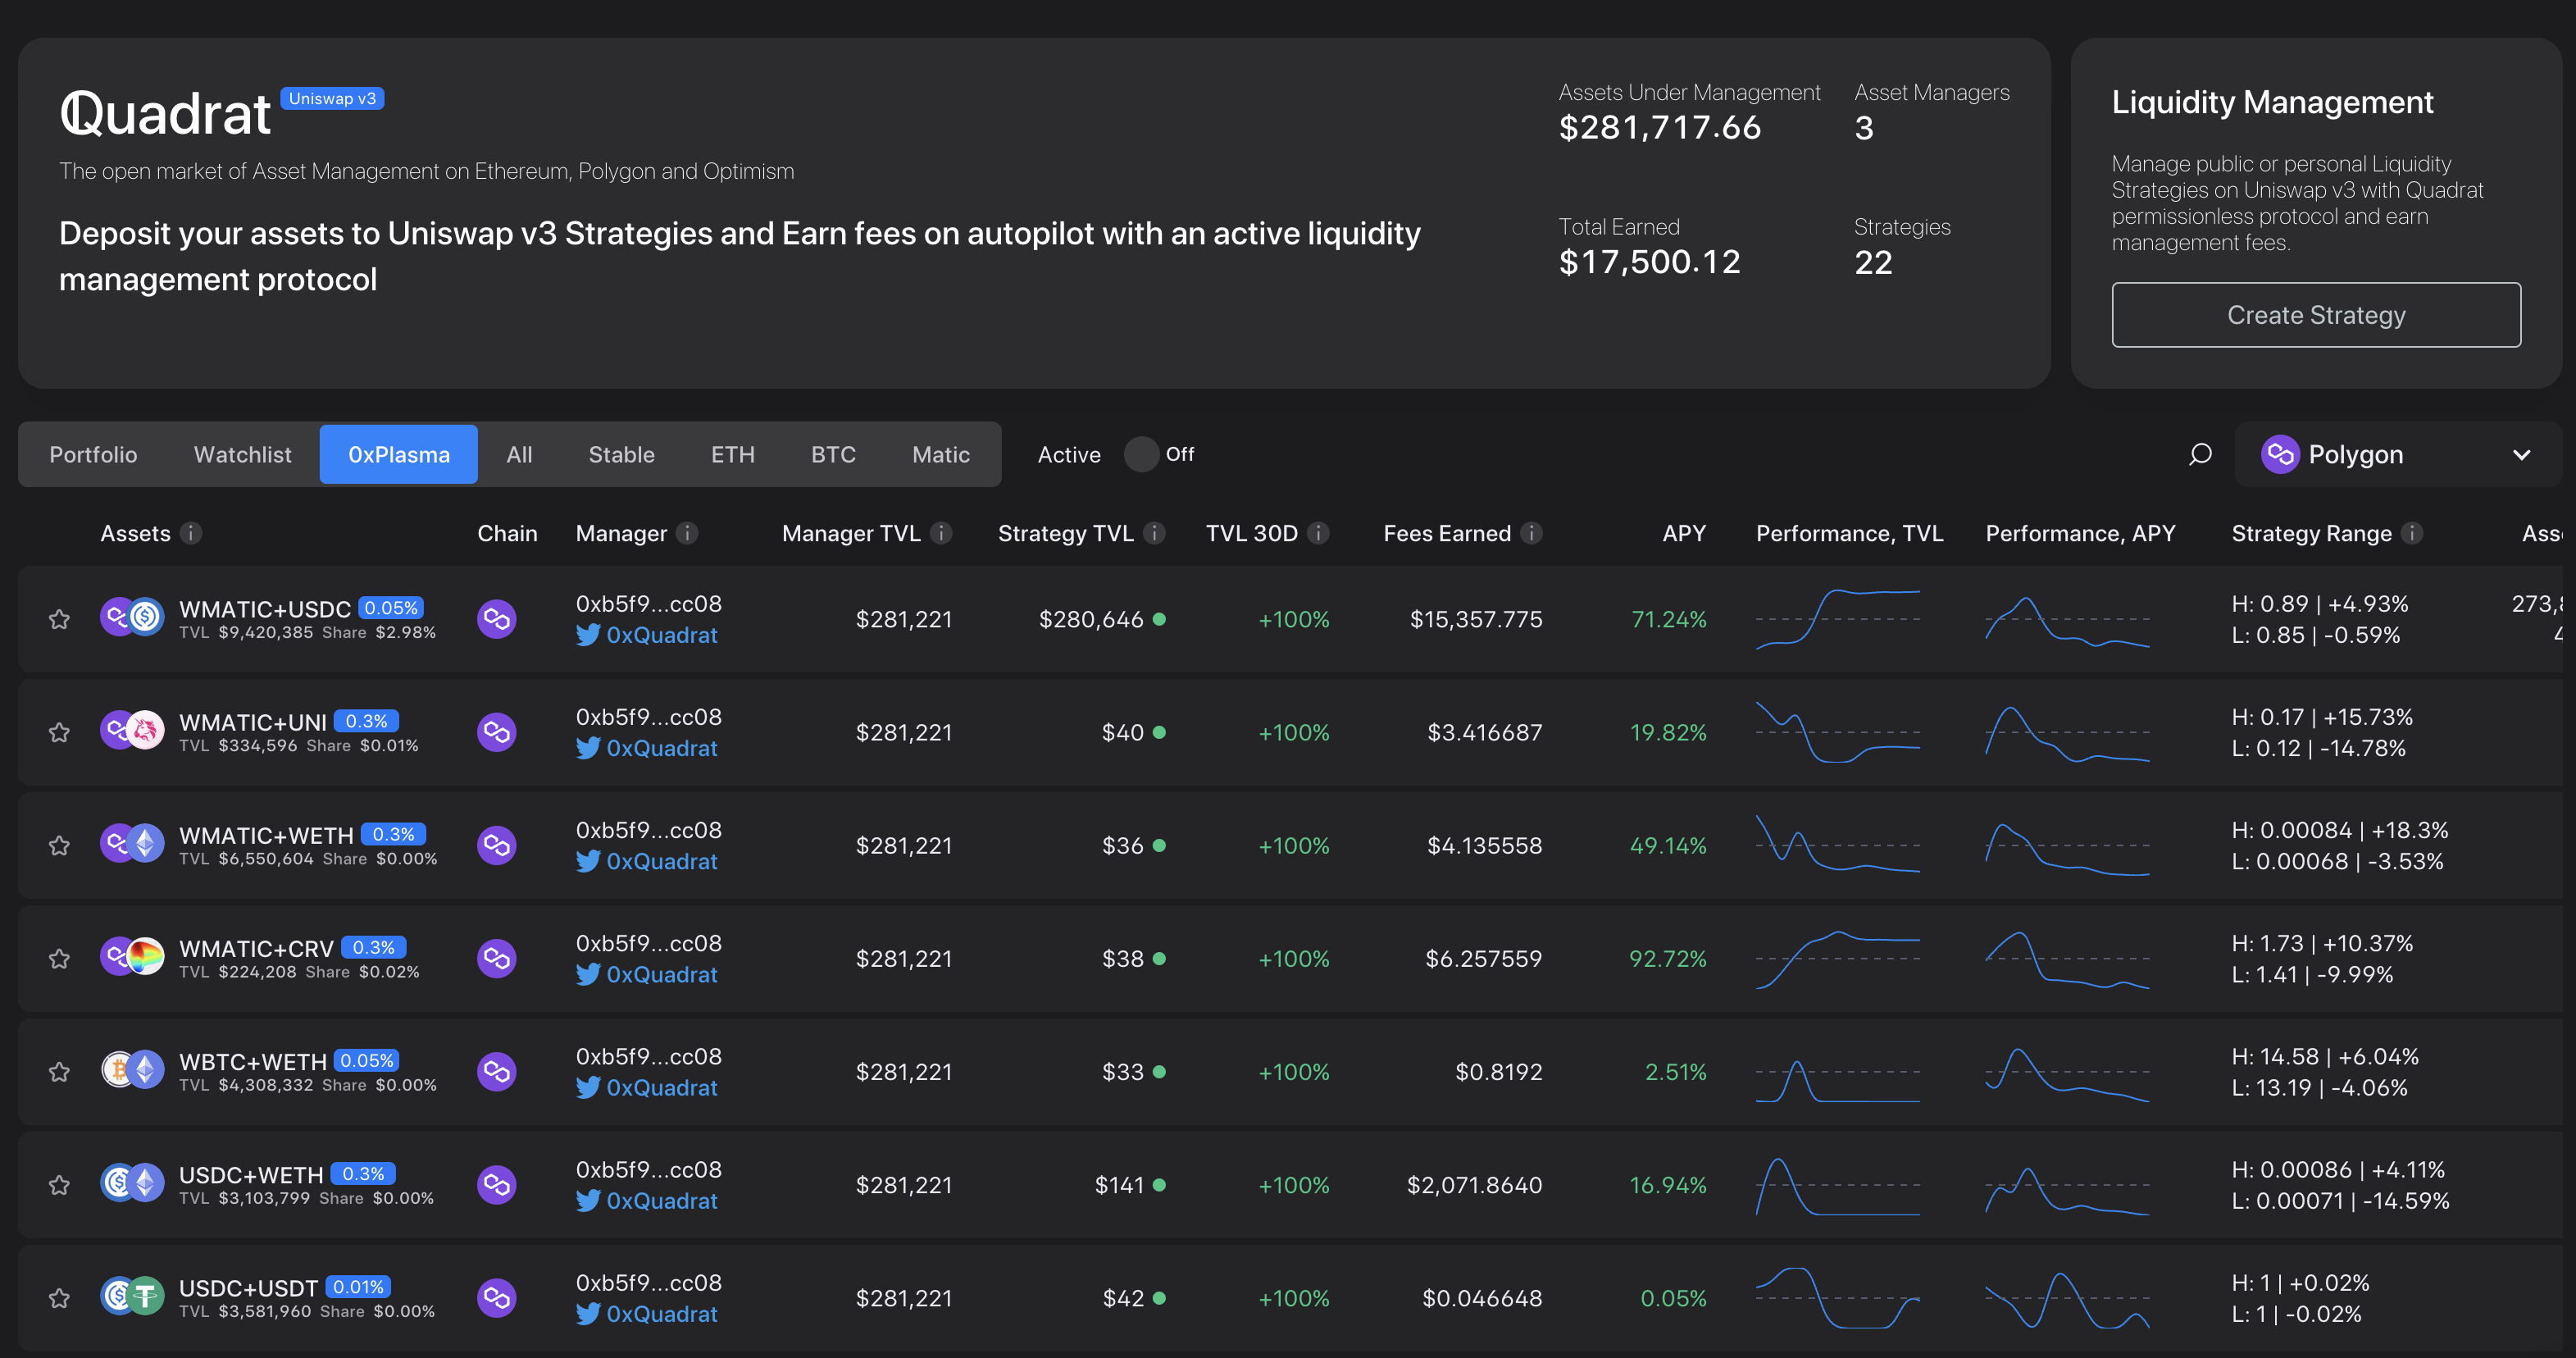Image resolution: width=2576 pixels, height=1358 pixels.
Task: Click the WMATIC+WETH Performance TVL sparkline
Action: pyautogui.click(x=1837, y=845)
